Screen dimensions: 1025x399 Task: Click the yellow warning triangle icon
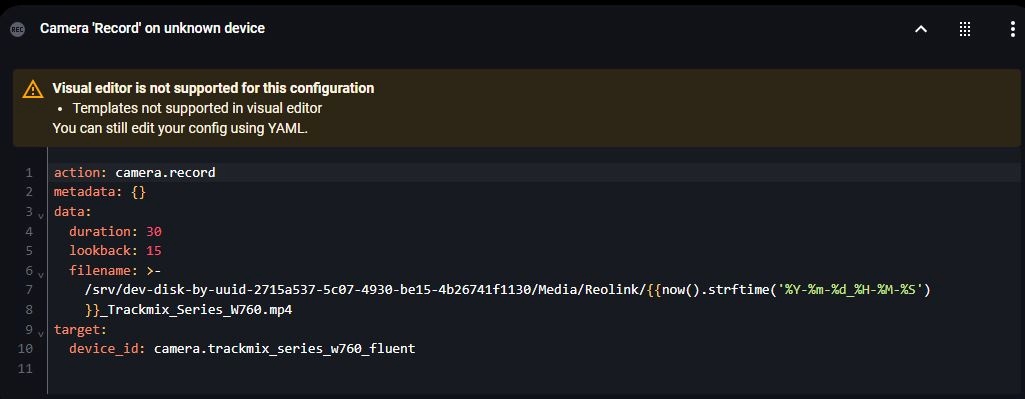coord(33,89)
